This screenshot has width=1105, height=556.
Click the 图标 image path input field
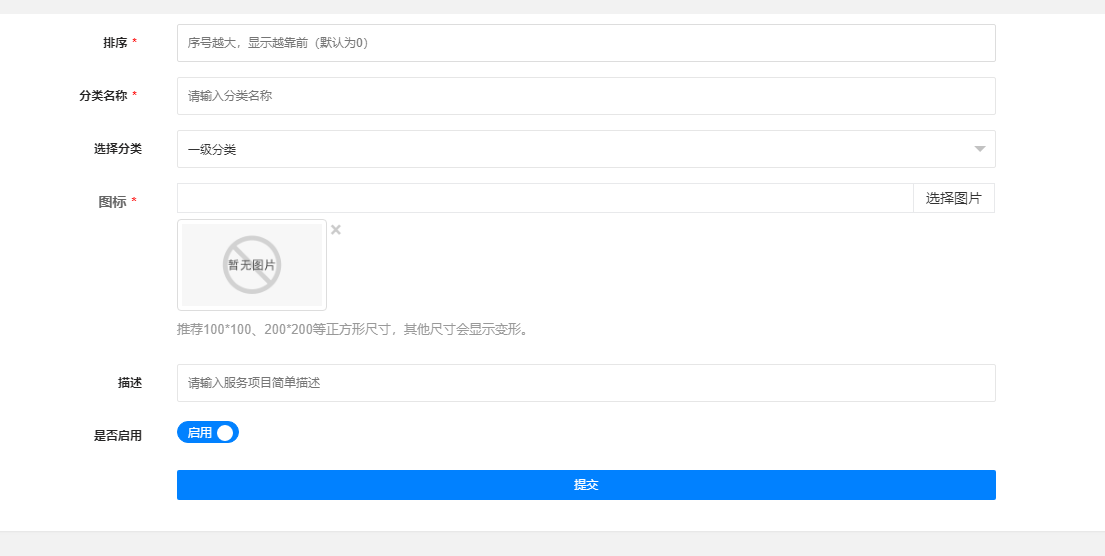point(545,198)
